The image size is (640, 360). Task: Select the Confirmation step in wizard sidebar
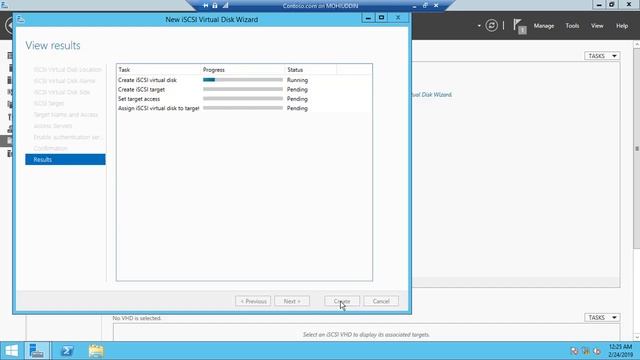click(x=50, y=148)
